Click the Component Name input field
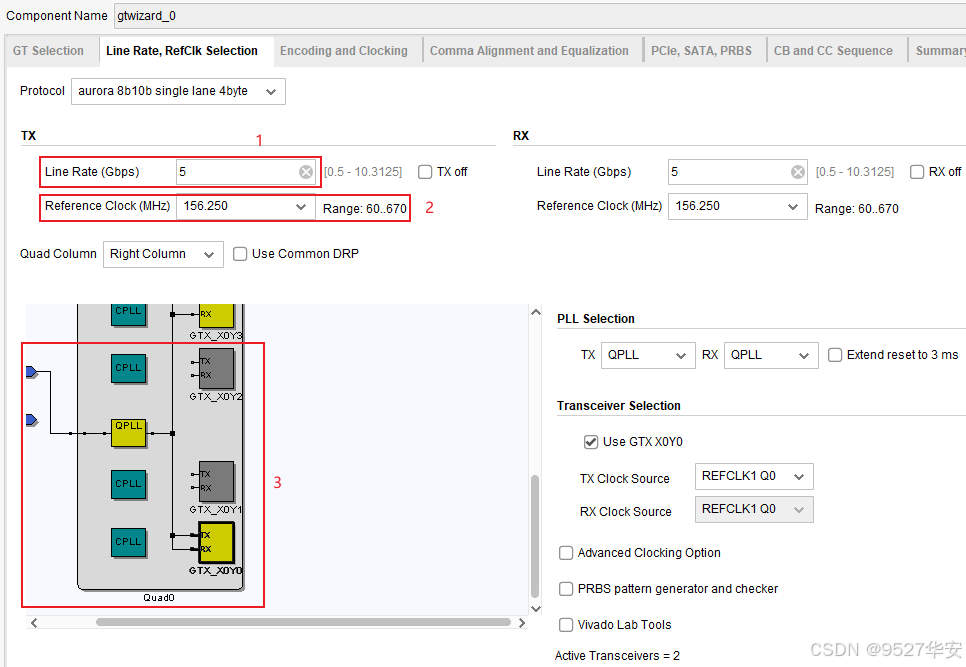Image resolution: width=966 pixels, height=667 pixels. click(540, 15)
